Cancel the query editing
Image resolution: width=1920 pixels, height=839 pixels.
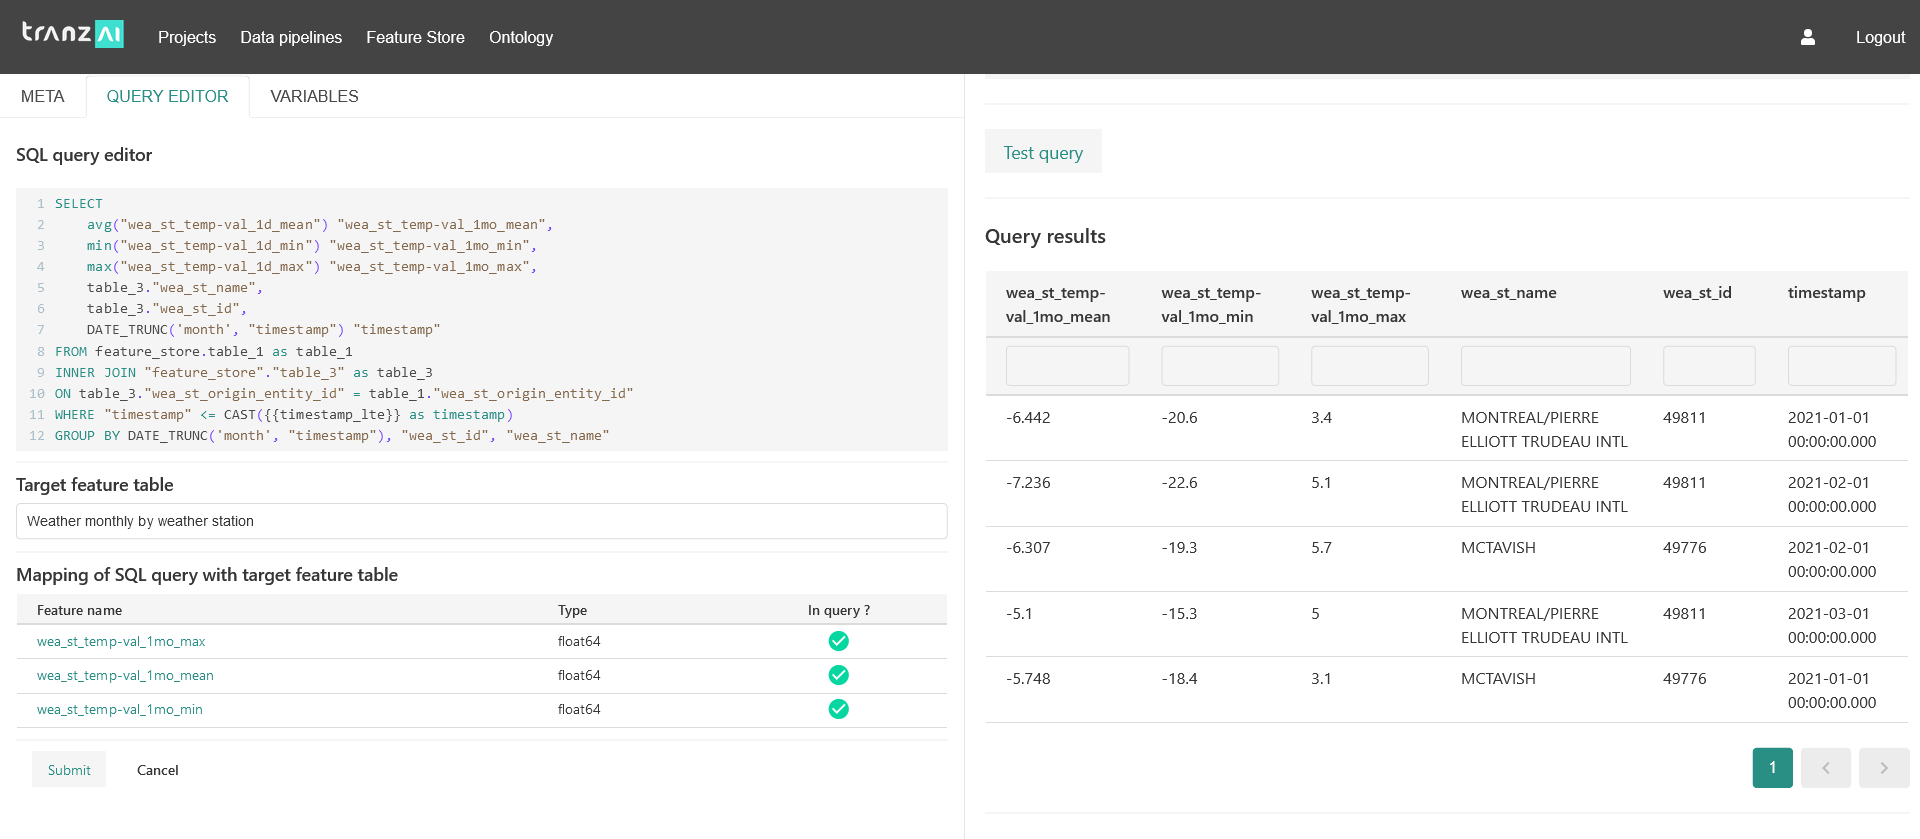click(x=158, y=770)
